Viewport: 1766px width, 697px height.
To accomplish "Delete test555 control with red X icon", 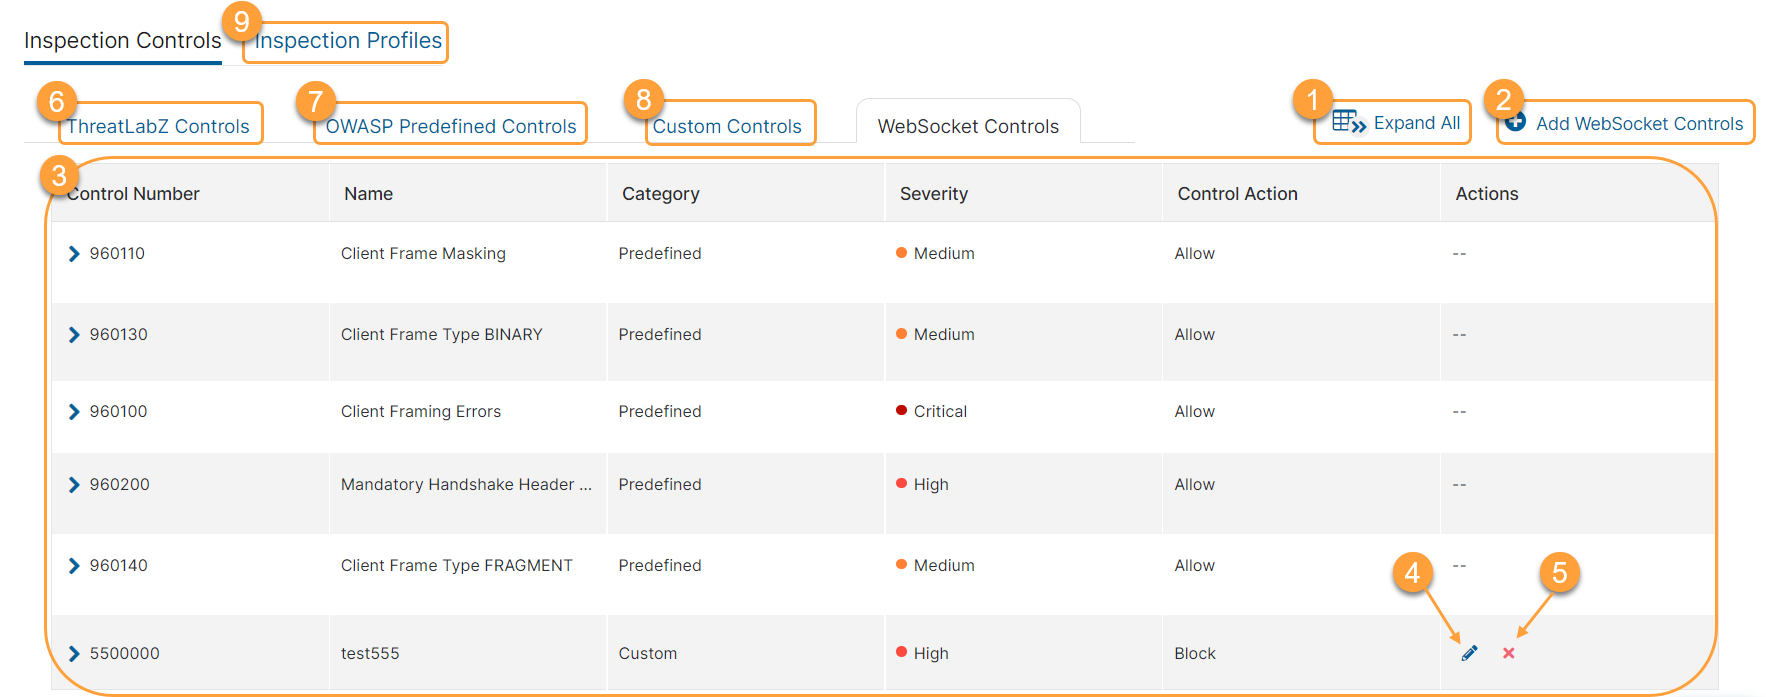I will click(1508, 653).
